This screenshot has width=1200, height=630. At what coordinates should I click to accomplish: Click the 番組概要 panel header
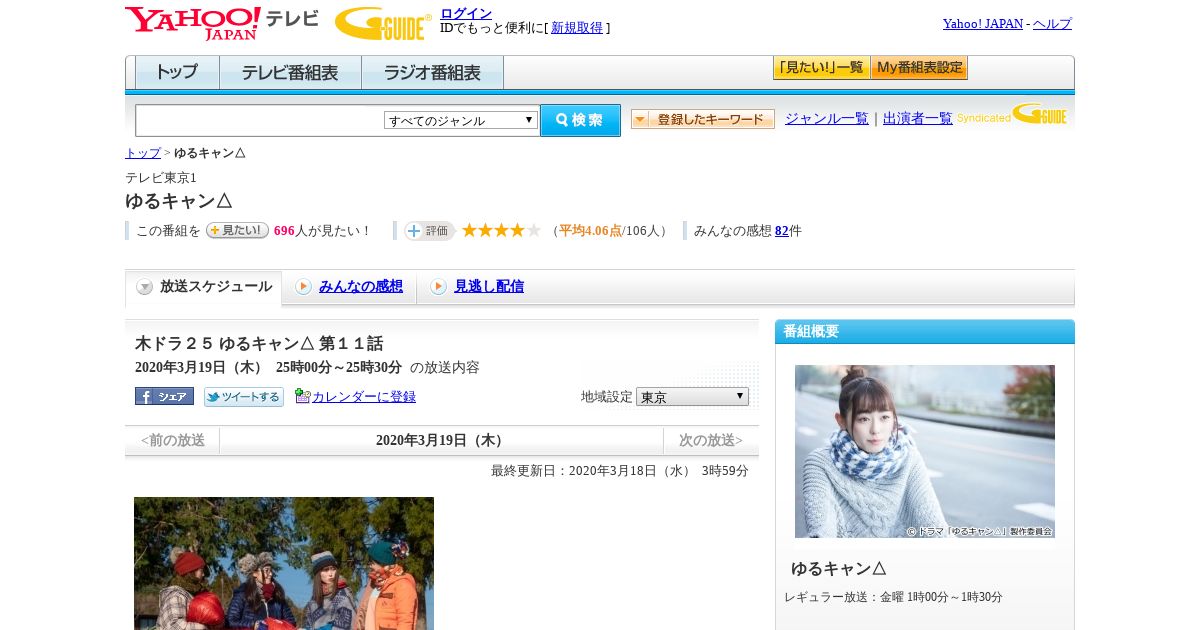click(x=925, y=331)
